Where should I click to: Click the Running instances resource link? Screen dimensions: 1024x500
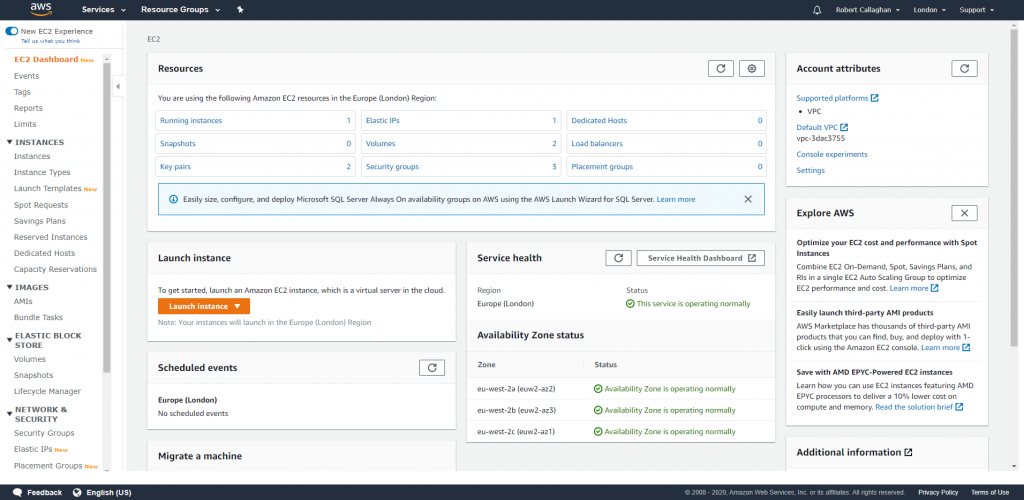click(191, 121)
